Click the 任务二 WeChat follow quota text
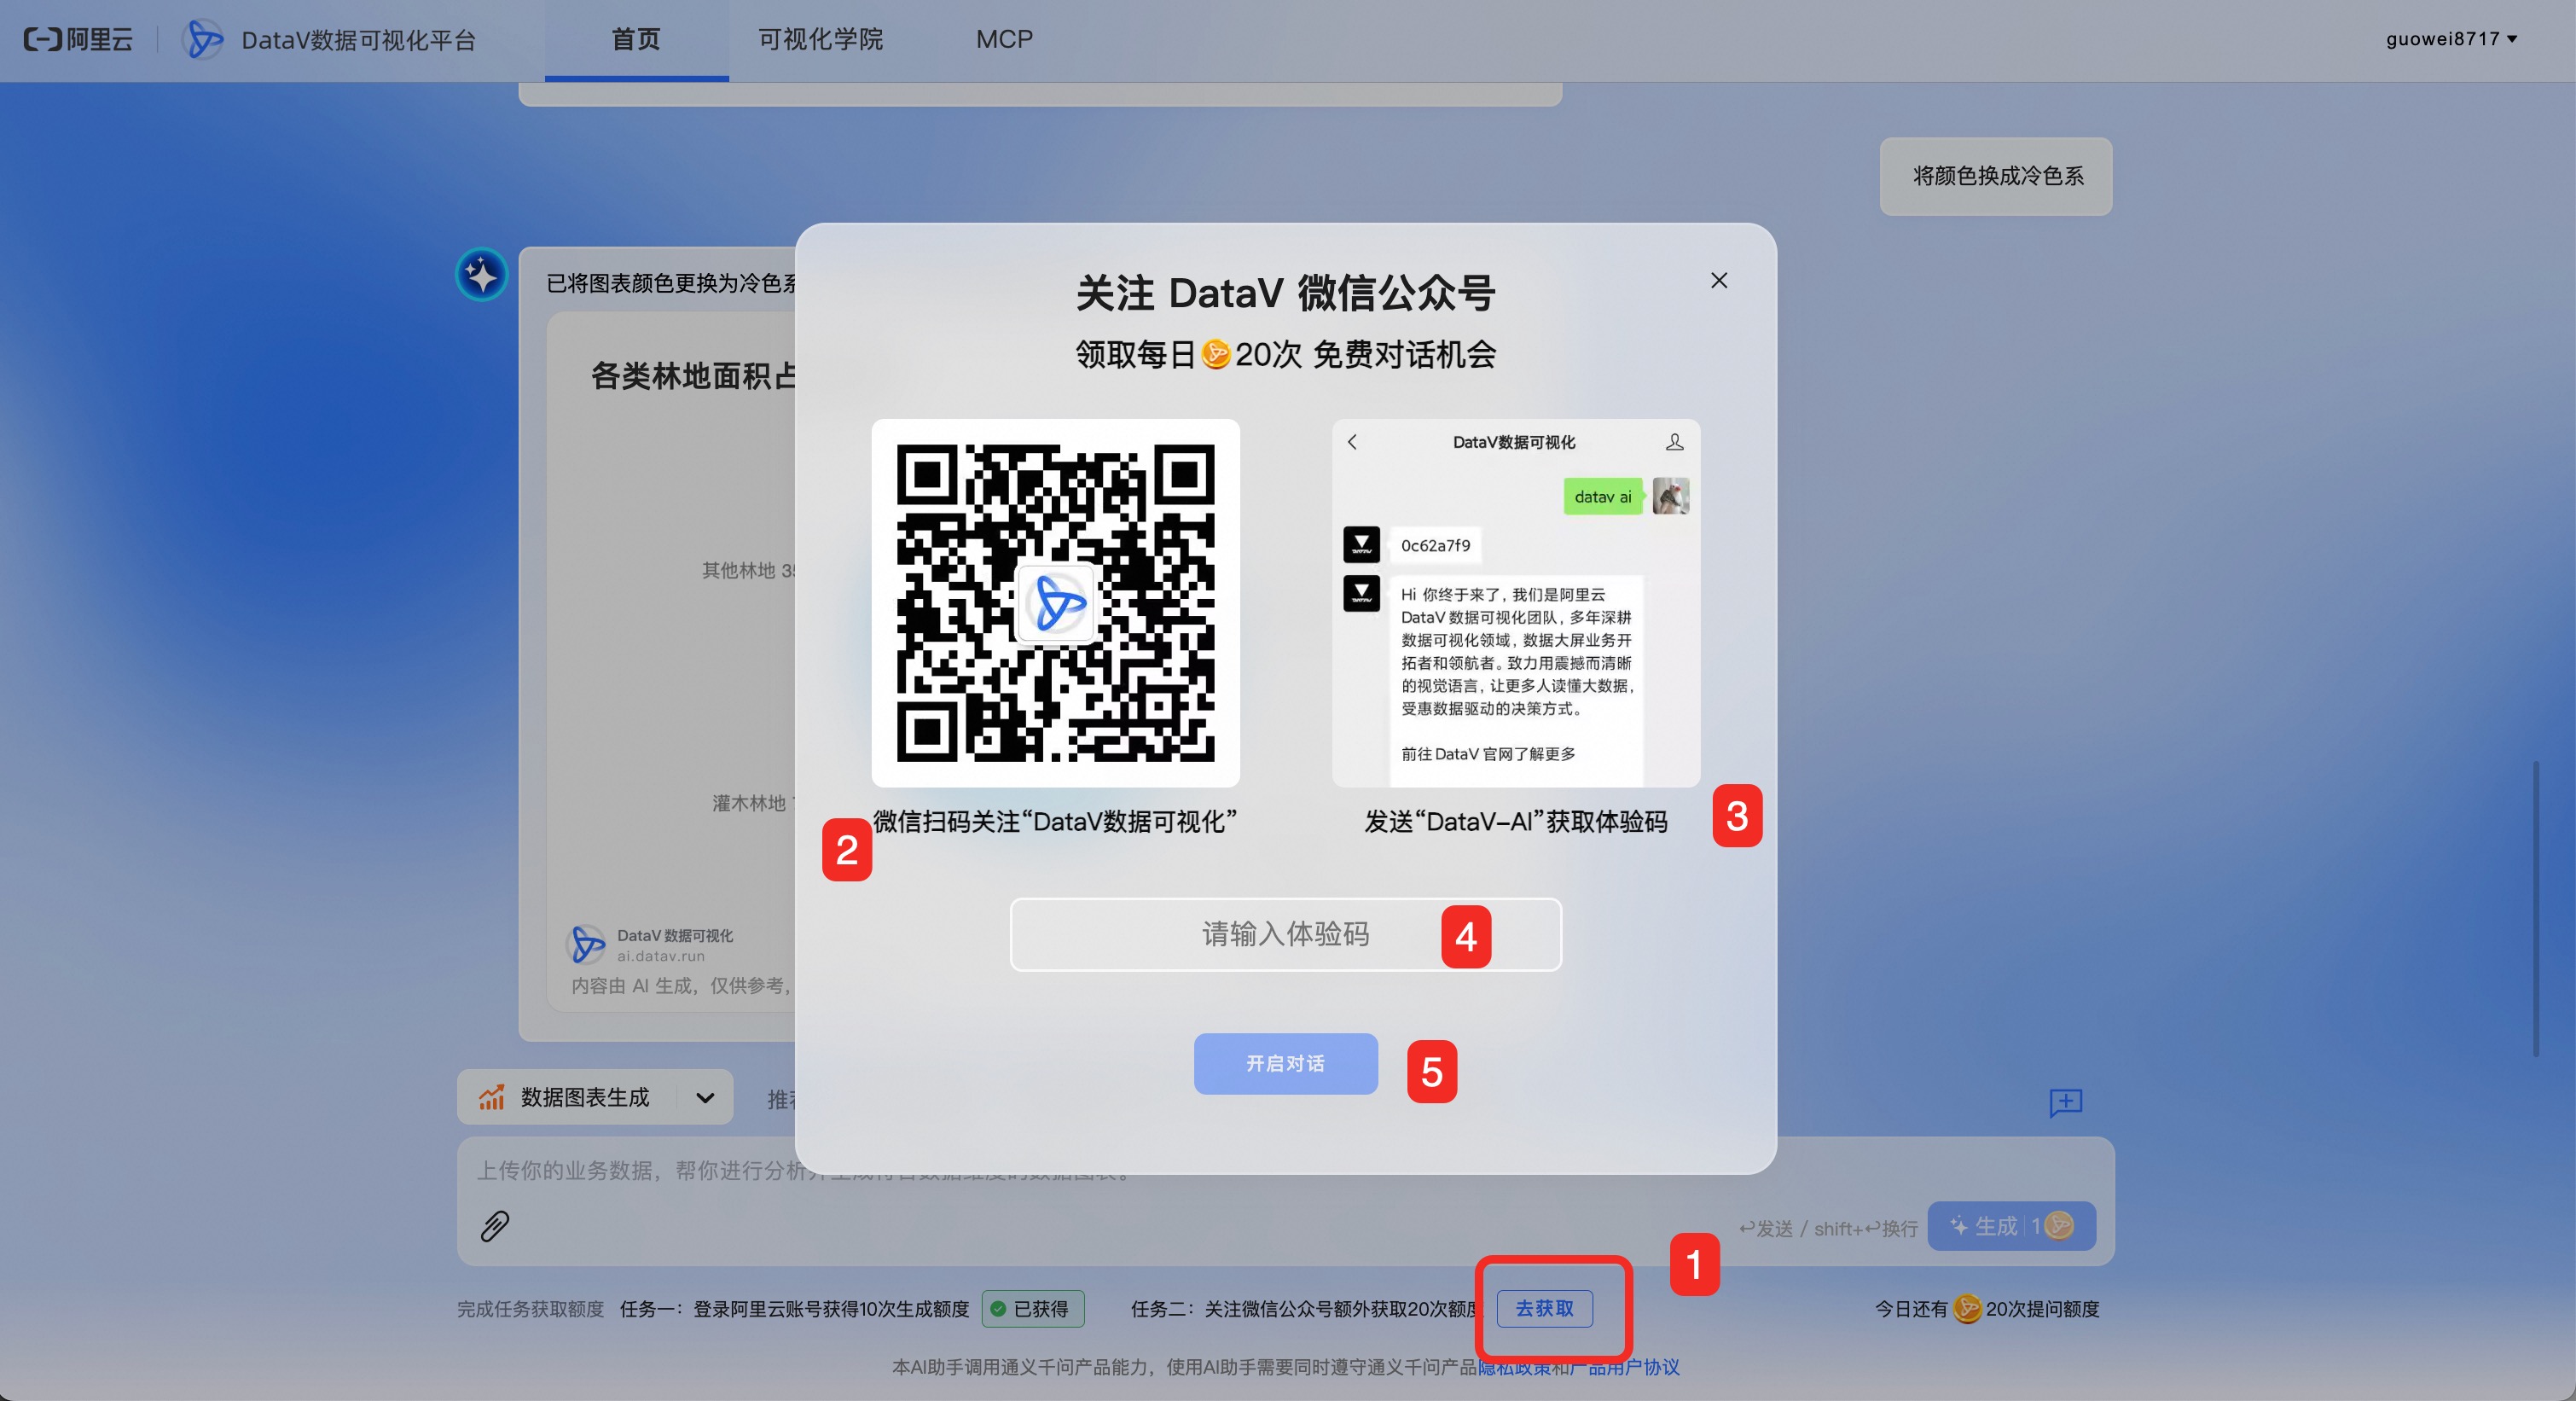This screenshot has height=1401, width=2576. [x=1304, y=1308]
